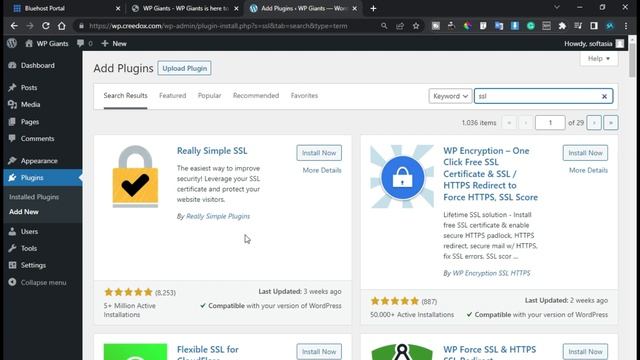The height and width of the screenshot is (360, 640).
Task: Click the WP Giants site name link
Action: click(47, 43)
